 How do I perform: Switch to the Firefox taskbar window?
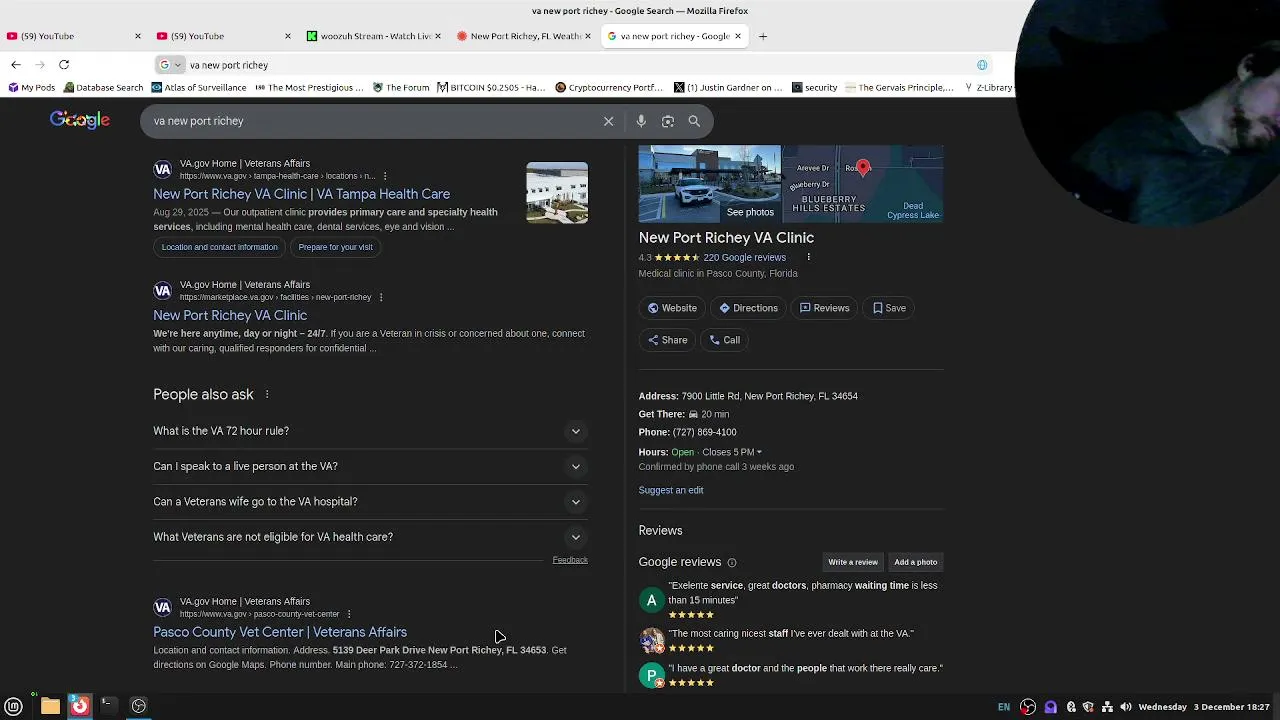click(80, 706)
